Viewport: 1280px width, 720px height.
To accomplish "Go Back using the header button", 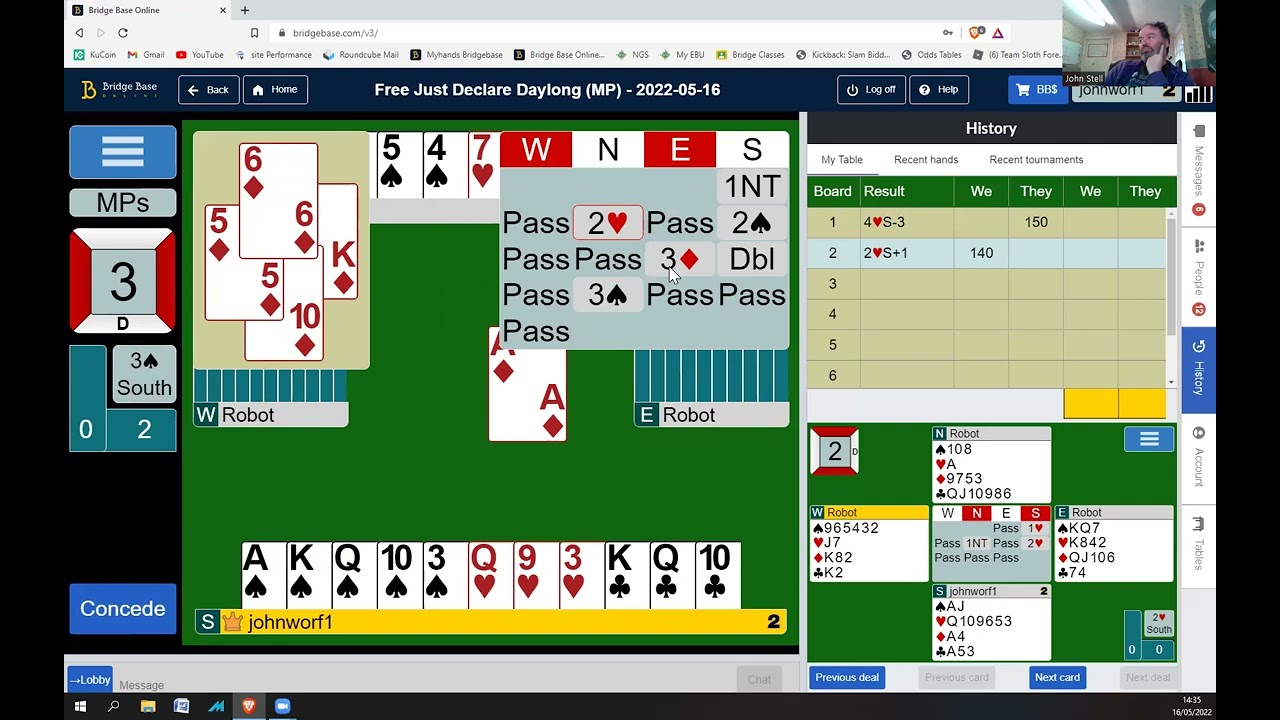I will point(208,90).
